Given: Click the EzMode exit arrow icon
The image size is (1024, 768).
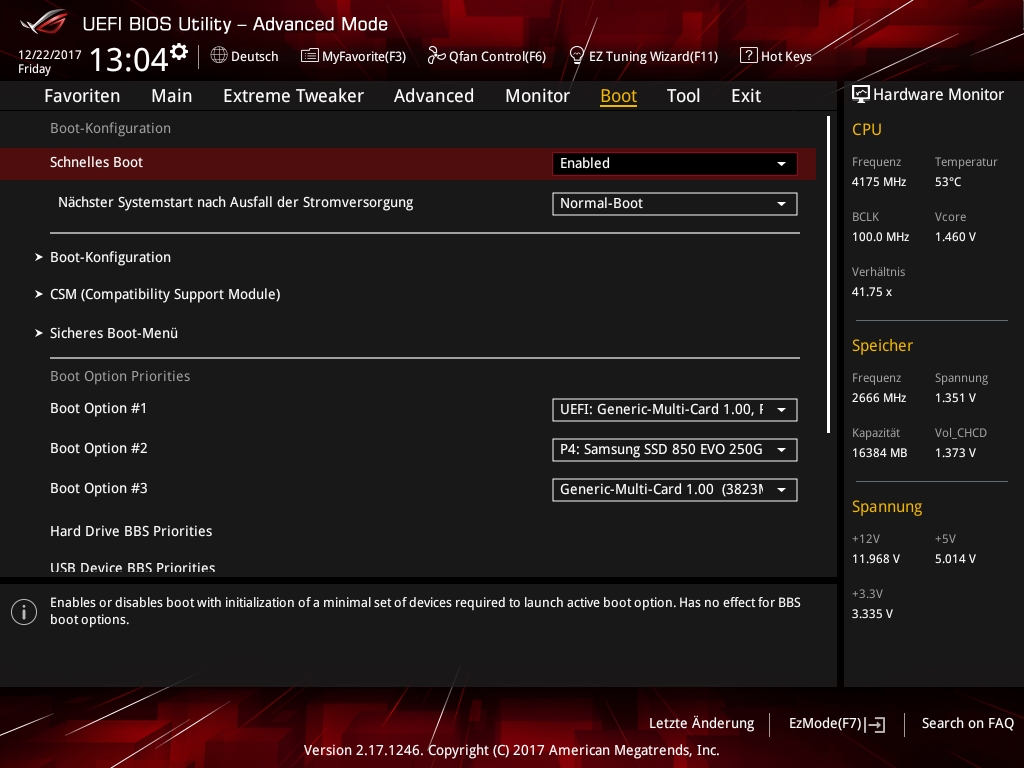Looking at the screenshot, I should tap(876, 724).
